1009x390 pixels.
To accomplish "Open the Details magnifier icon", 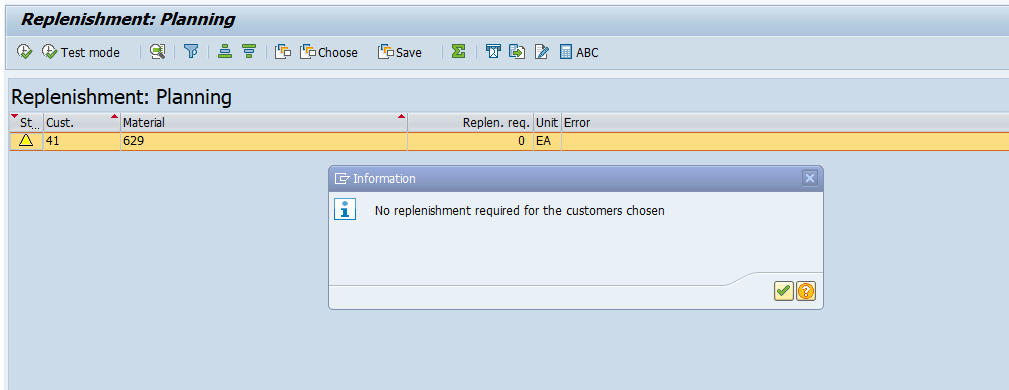I will pyautogui.click(x=158, y=52).
